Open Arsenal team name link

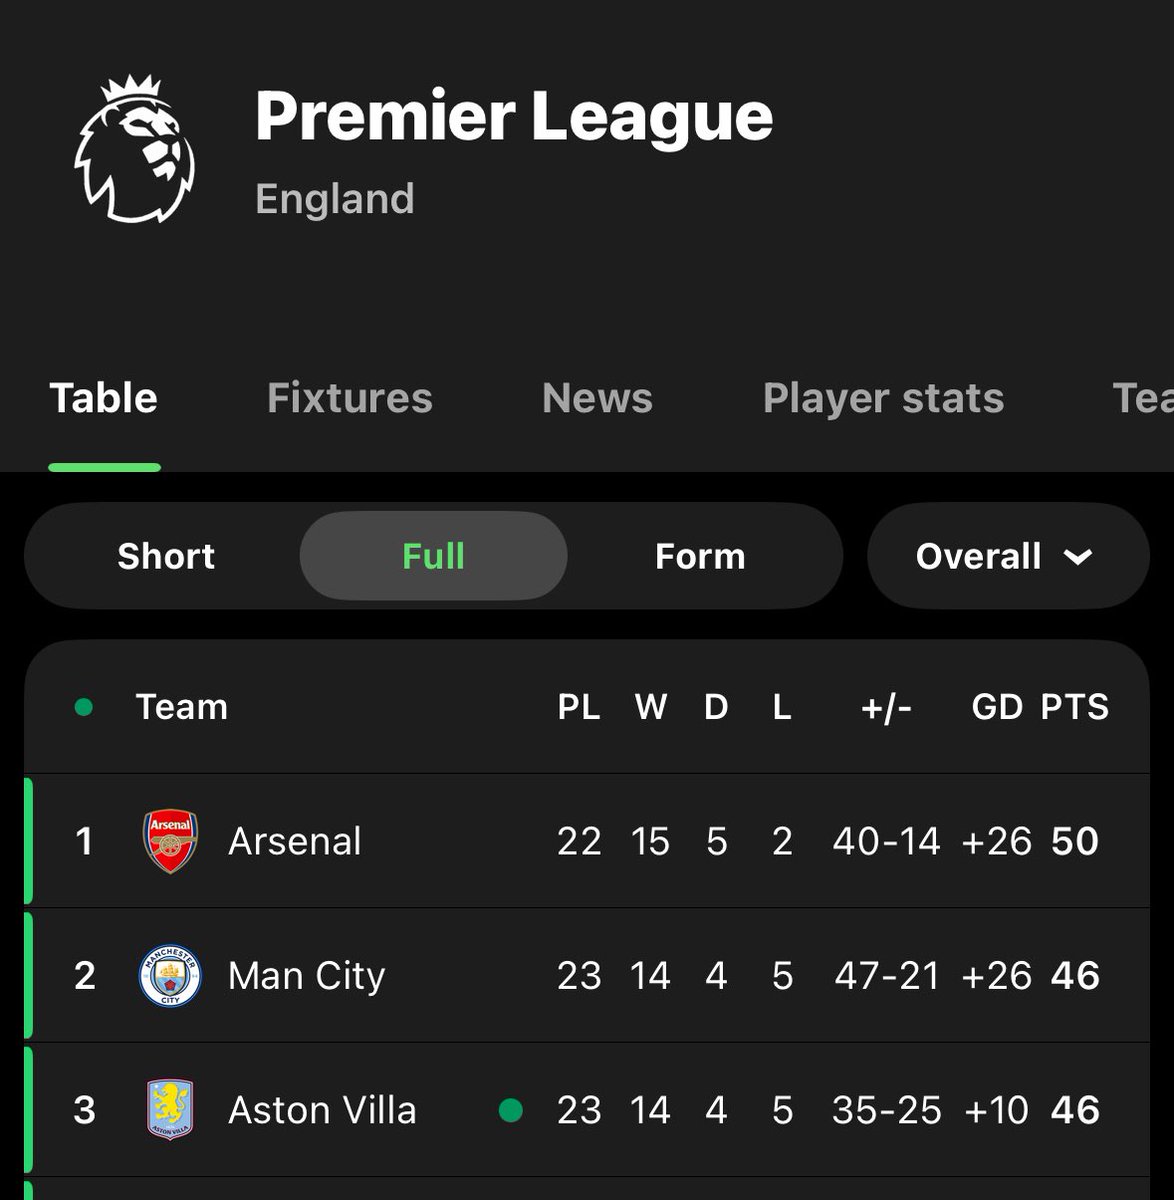click(295, 841)
